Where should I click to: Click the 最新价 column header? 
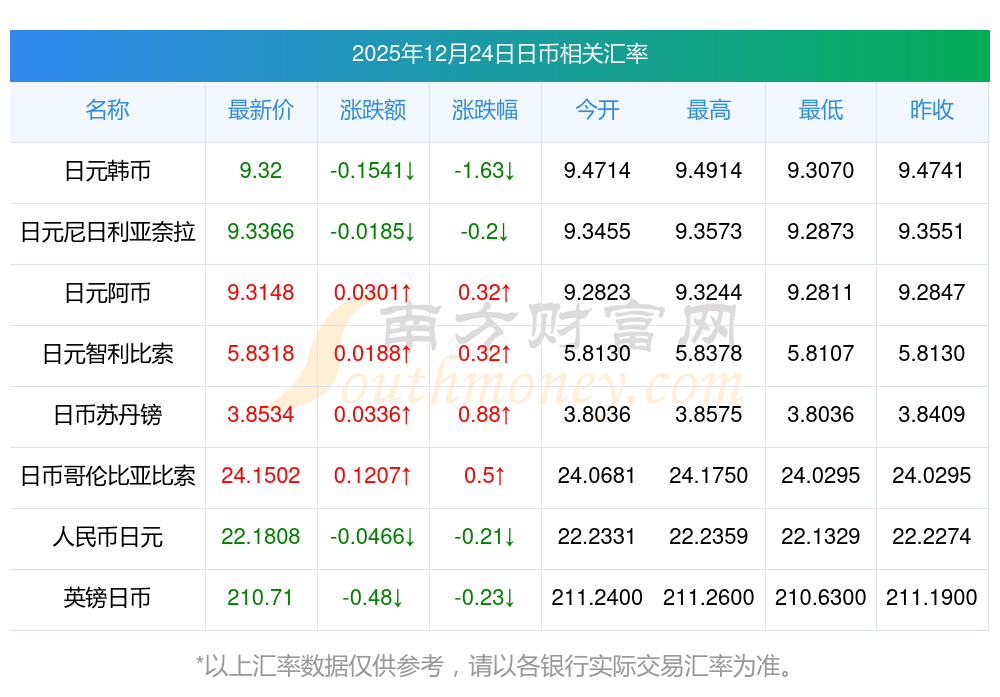(260, 110)
